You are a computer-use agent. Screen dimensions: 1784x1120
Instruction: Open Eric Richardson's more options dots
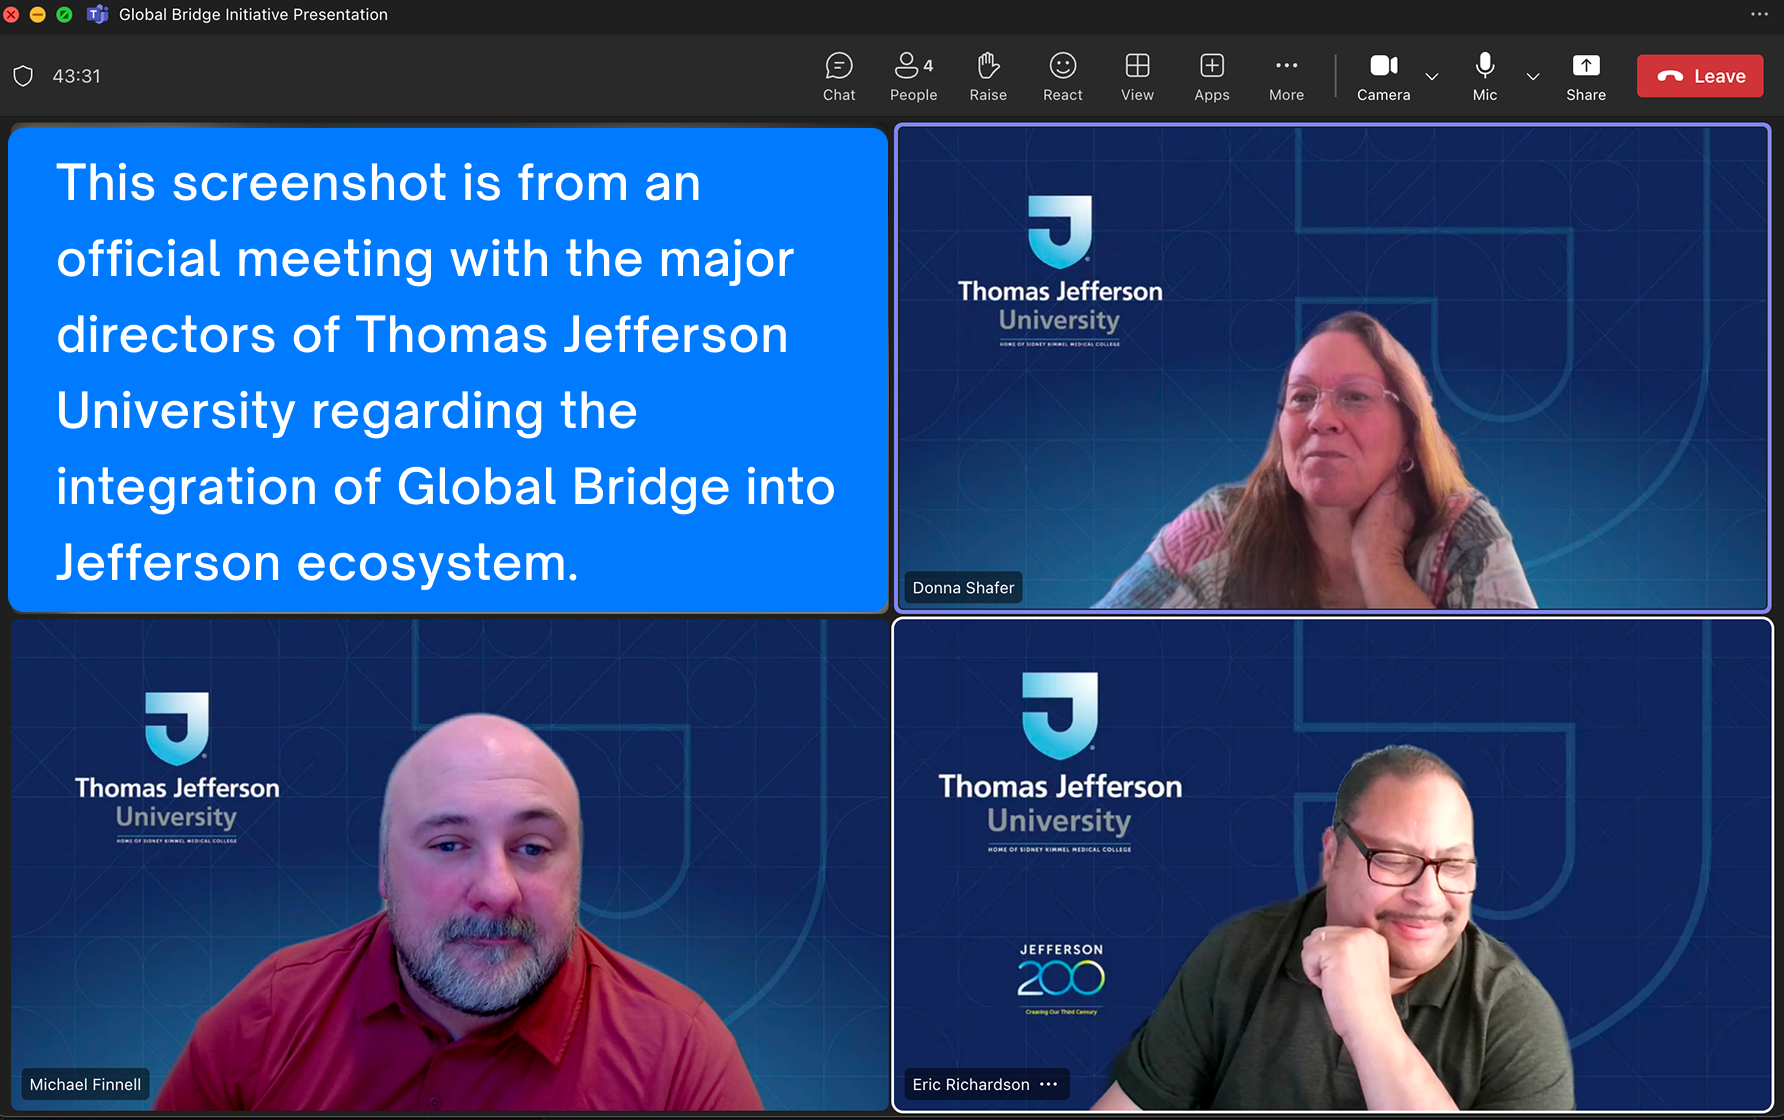point(1049,1084)
